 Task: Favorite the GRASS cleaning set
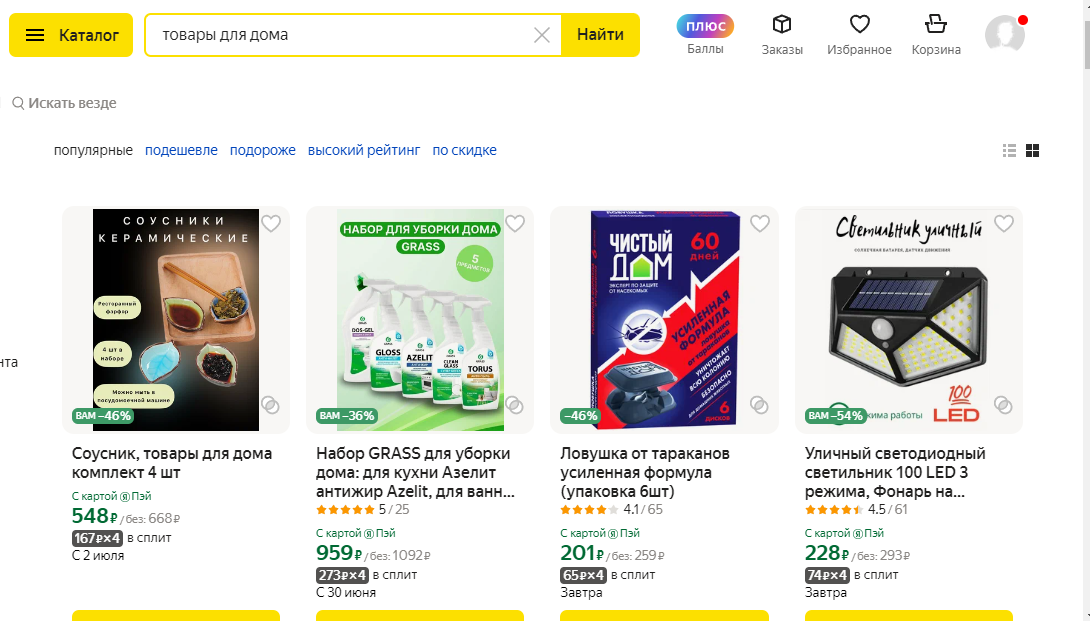pos(515,224)
